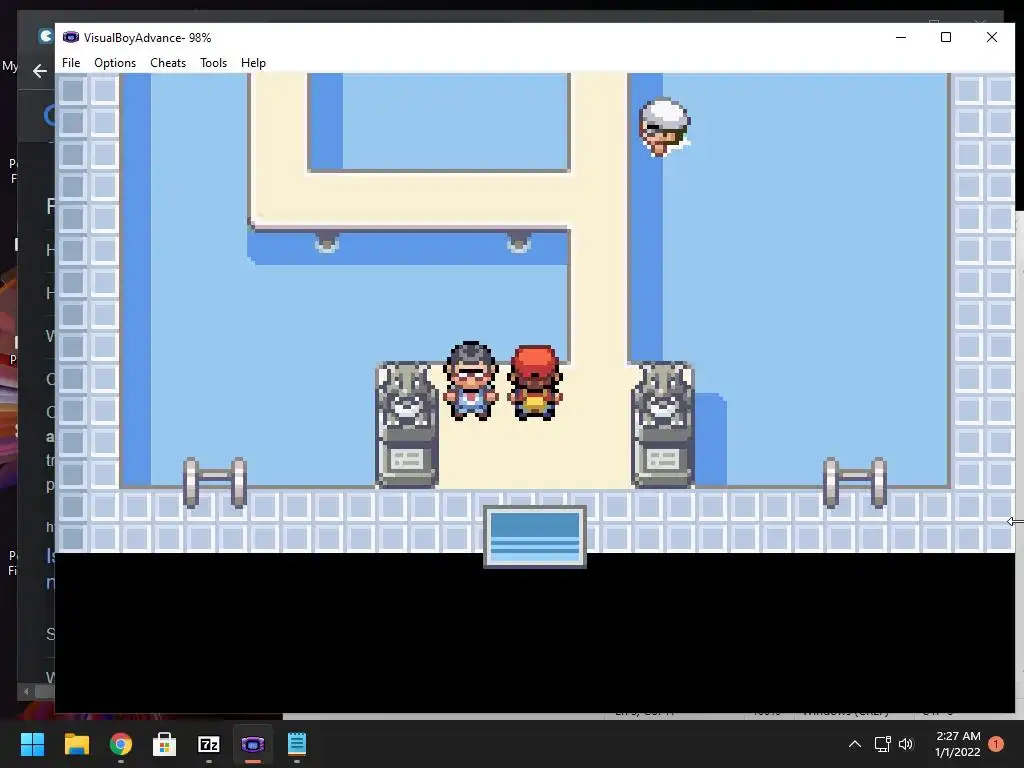1024x768 pixels.
Task: Click the volume speaker tray icon
Action: point(906,744)
